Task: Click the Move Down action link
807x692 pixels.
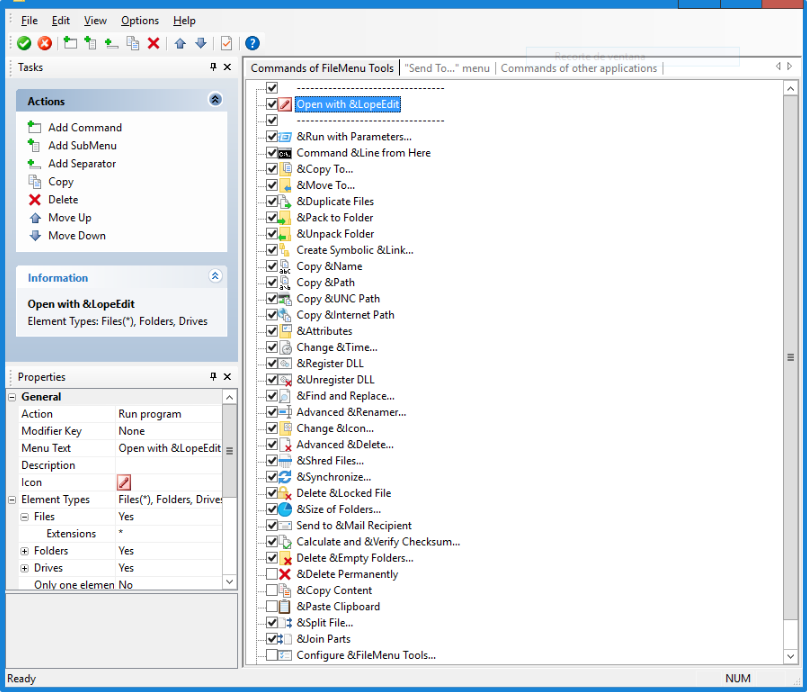Action: click(x=77, y=236)
